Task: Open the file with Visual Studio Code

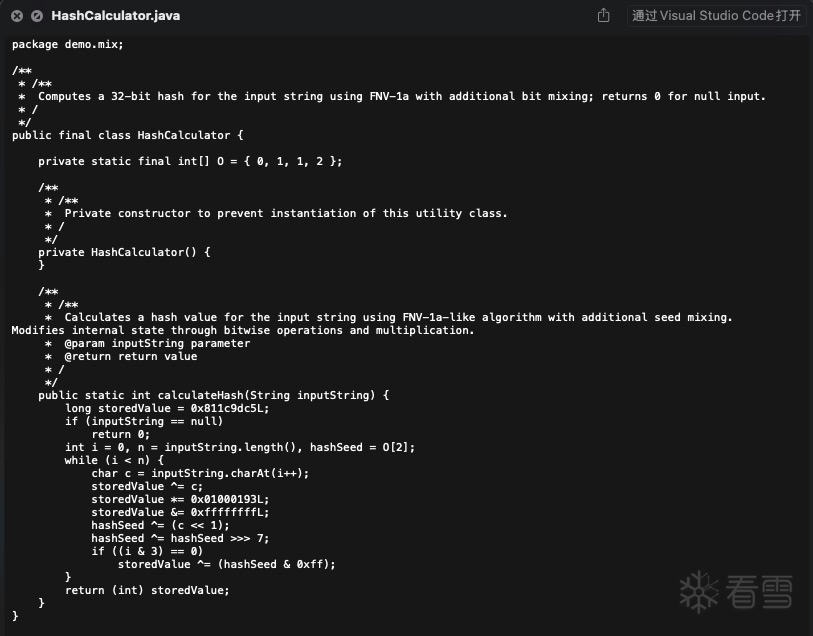Action: pyautogui.click(x=716, y=16)
